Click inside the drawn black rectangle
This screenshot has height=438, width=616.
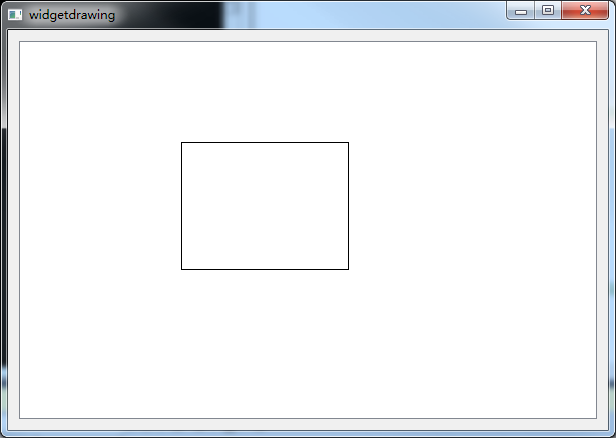tap(265, 206)
